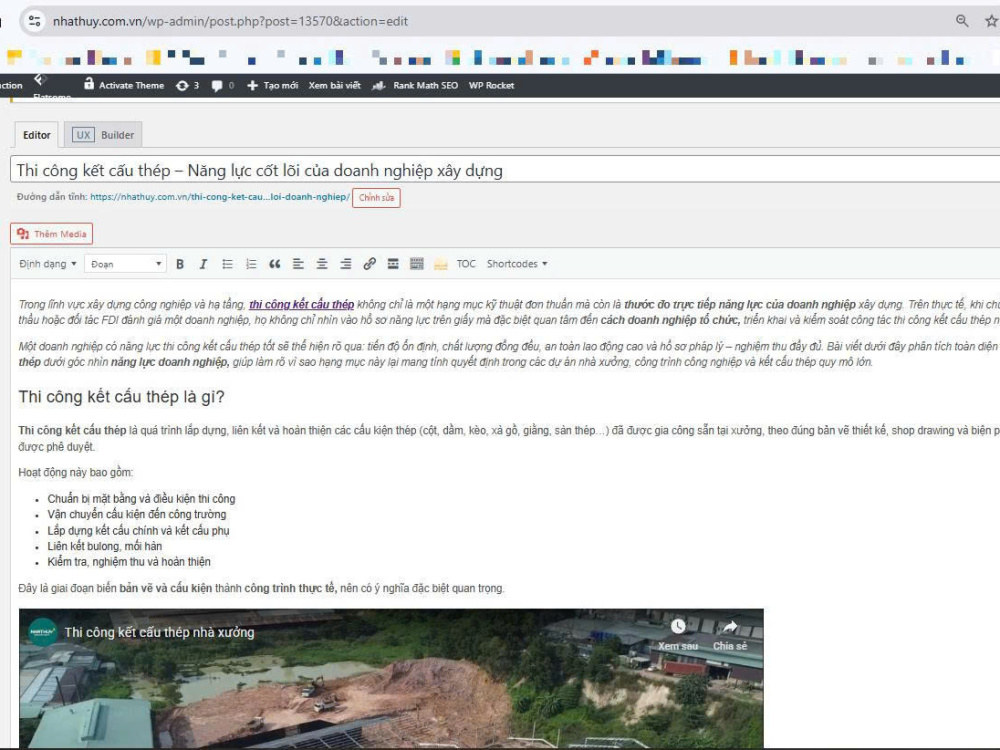Open the Định dạng formats dropdown
Screen dimensions: 1000x750
48,264
